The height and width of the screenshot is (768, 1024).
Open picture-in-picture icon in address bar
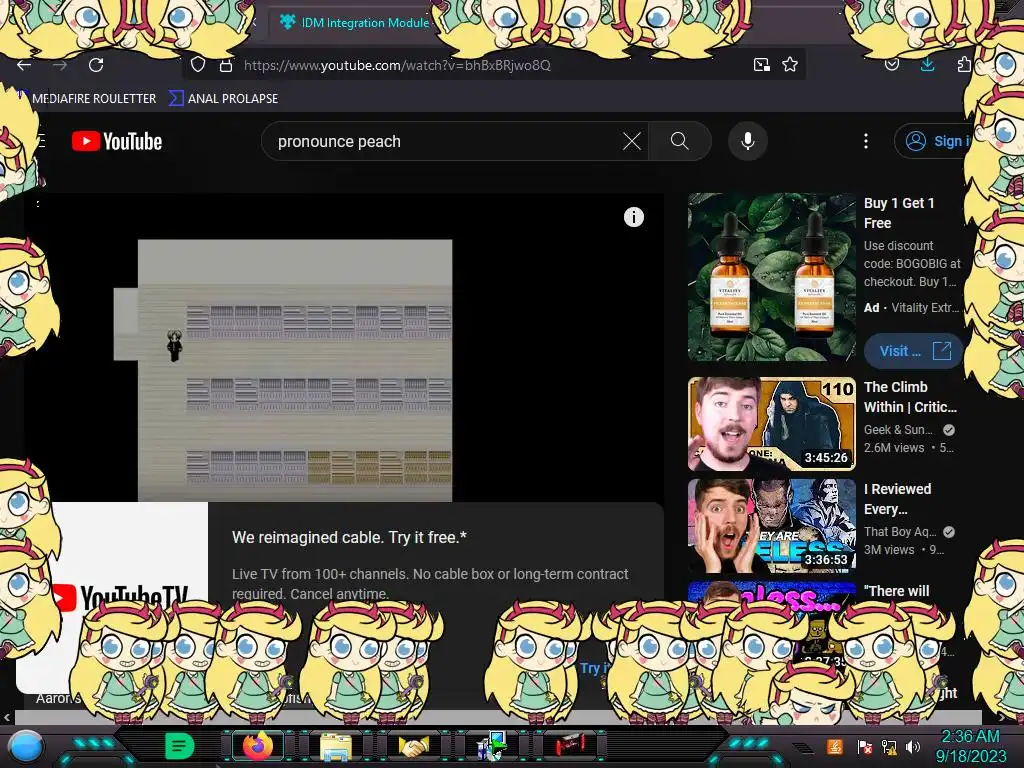point(761,65)
